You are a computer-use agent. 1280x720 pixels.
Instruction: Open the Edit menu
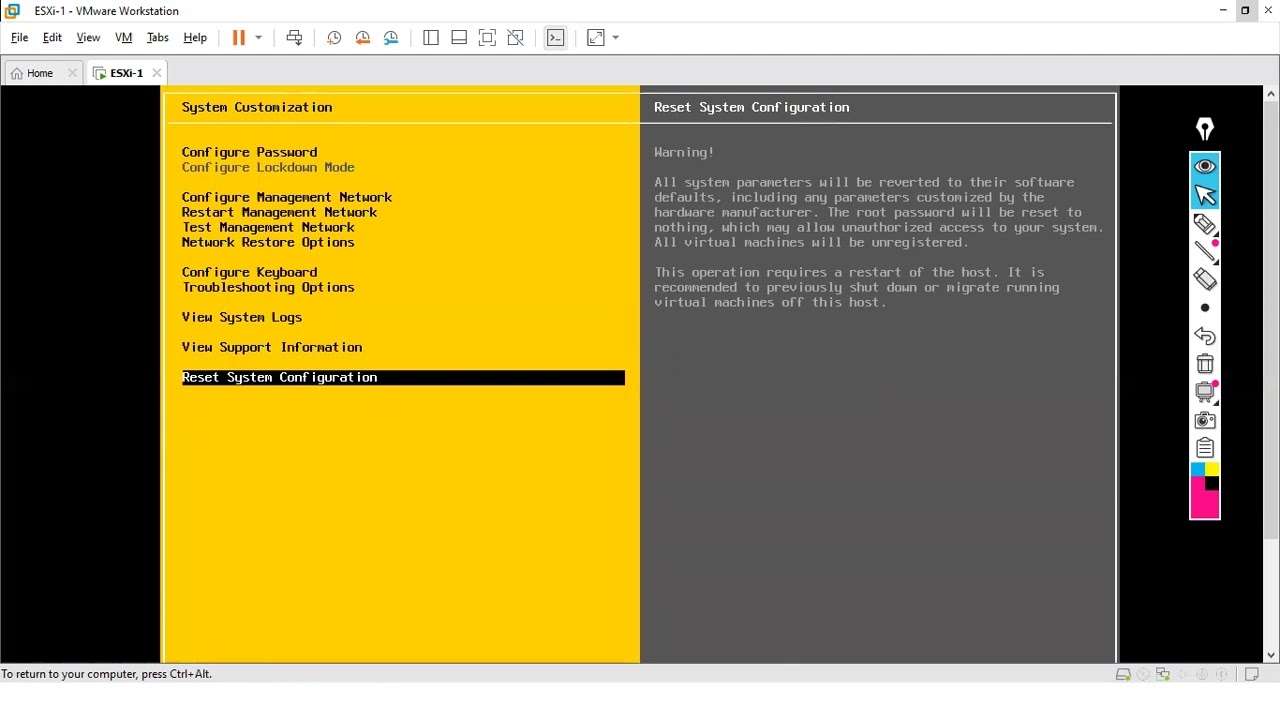[x=52, y=38]
